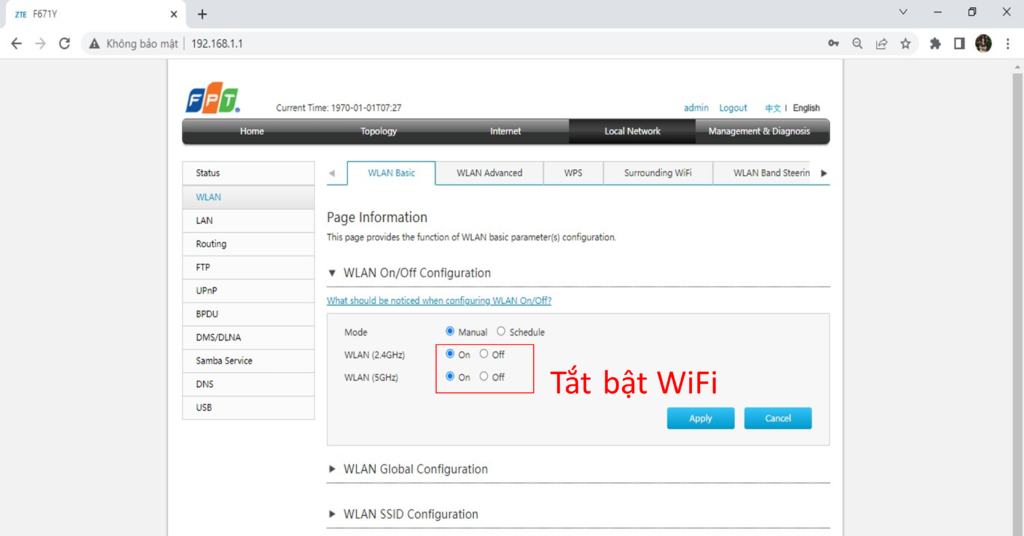Click the saved passwords key icon

point(833,44)
